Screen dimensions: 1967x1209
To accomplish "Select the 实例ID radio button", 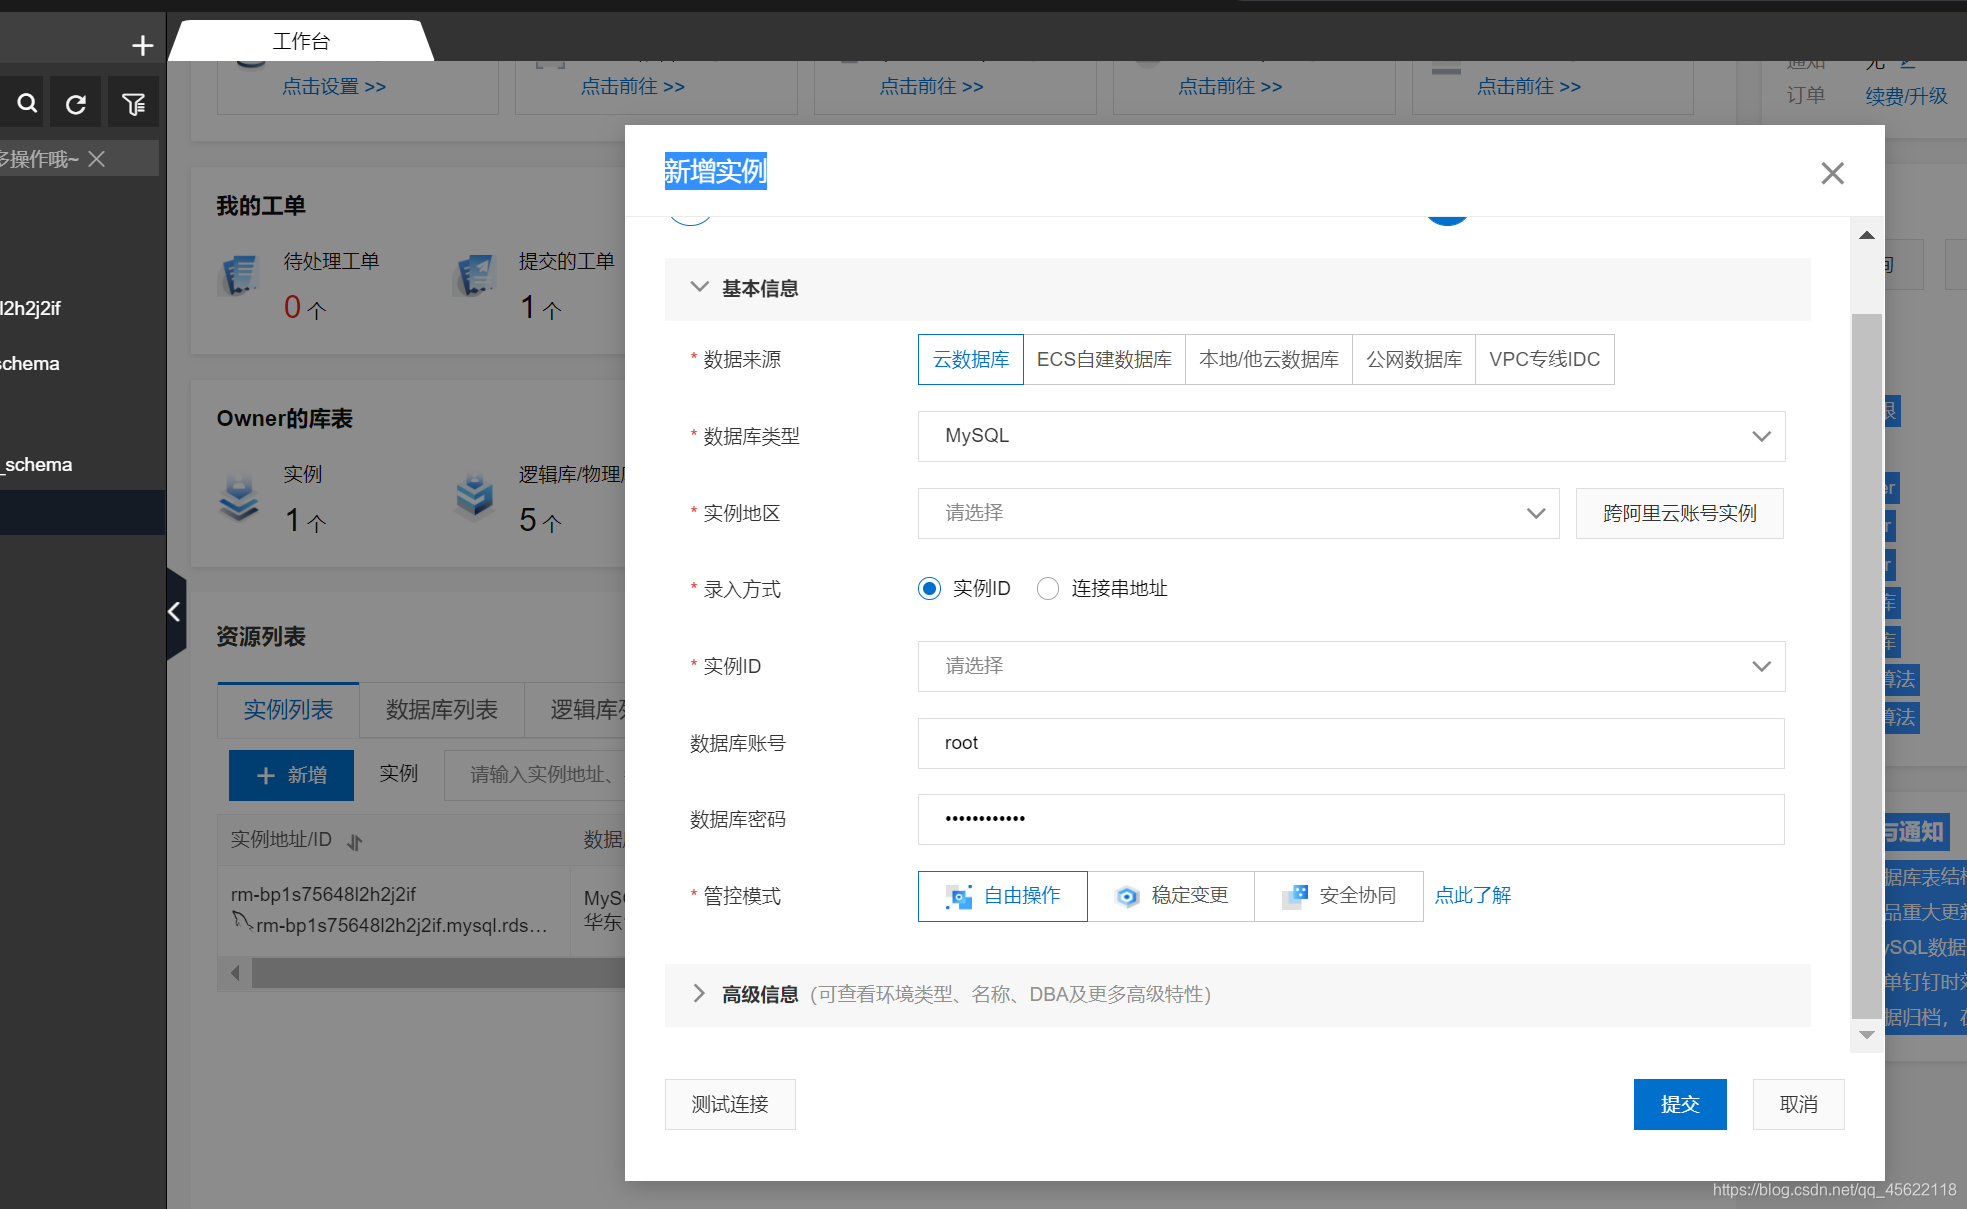I will click(x=929, y=589).
